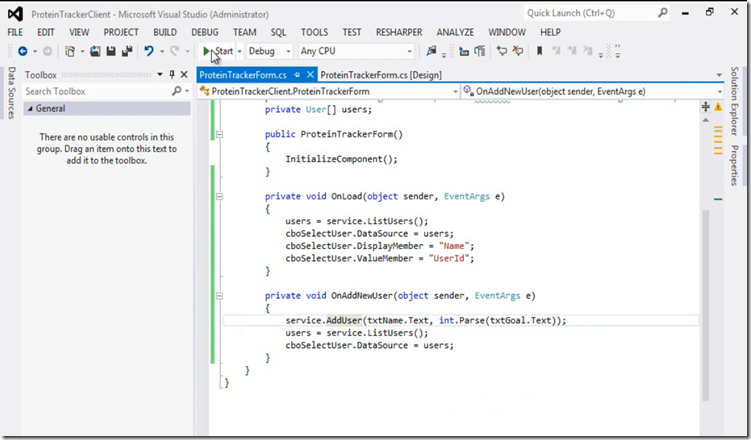Screen dimensions: 751x440
Task: Start debugging with the green Start button
Action: [x=217, y=51]
